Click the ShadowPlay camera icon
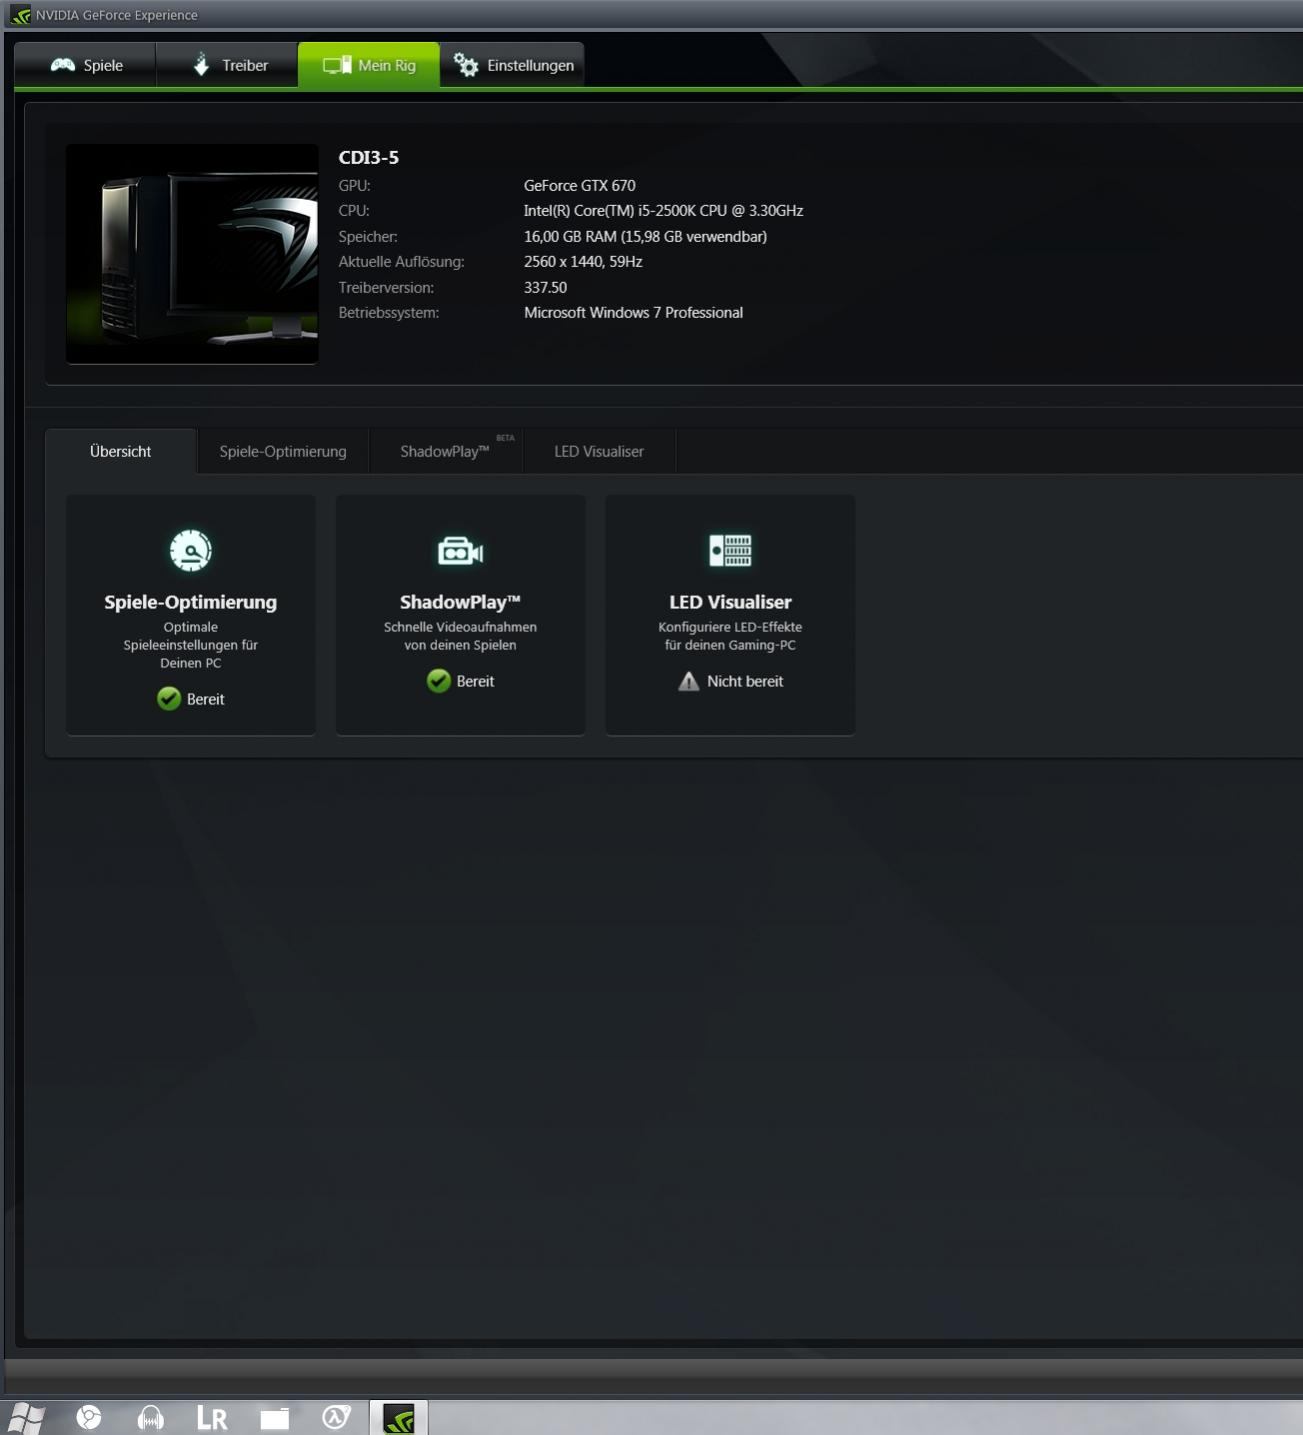The height and width of the screenshot is (1435, 1303). [460, 550]
